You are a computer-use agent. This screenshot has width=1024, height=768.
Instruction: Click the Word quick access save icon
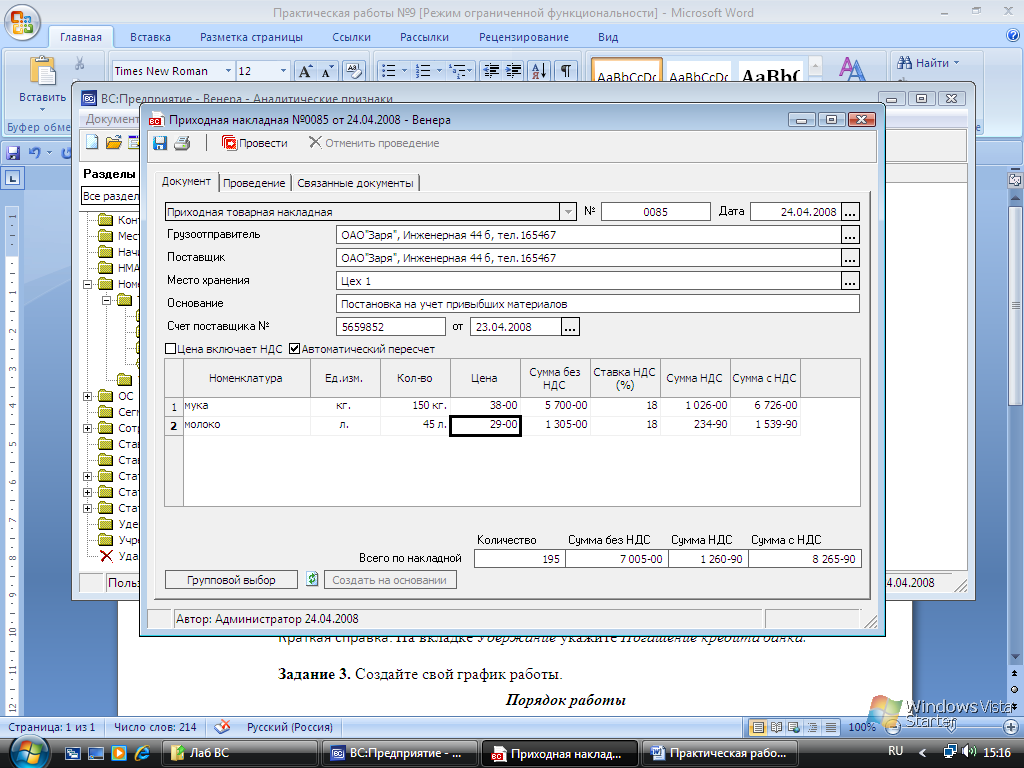[13, 153]
